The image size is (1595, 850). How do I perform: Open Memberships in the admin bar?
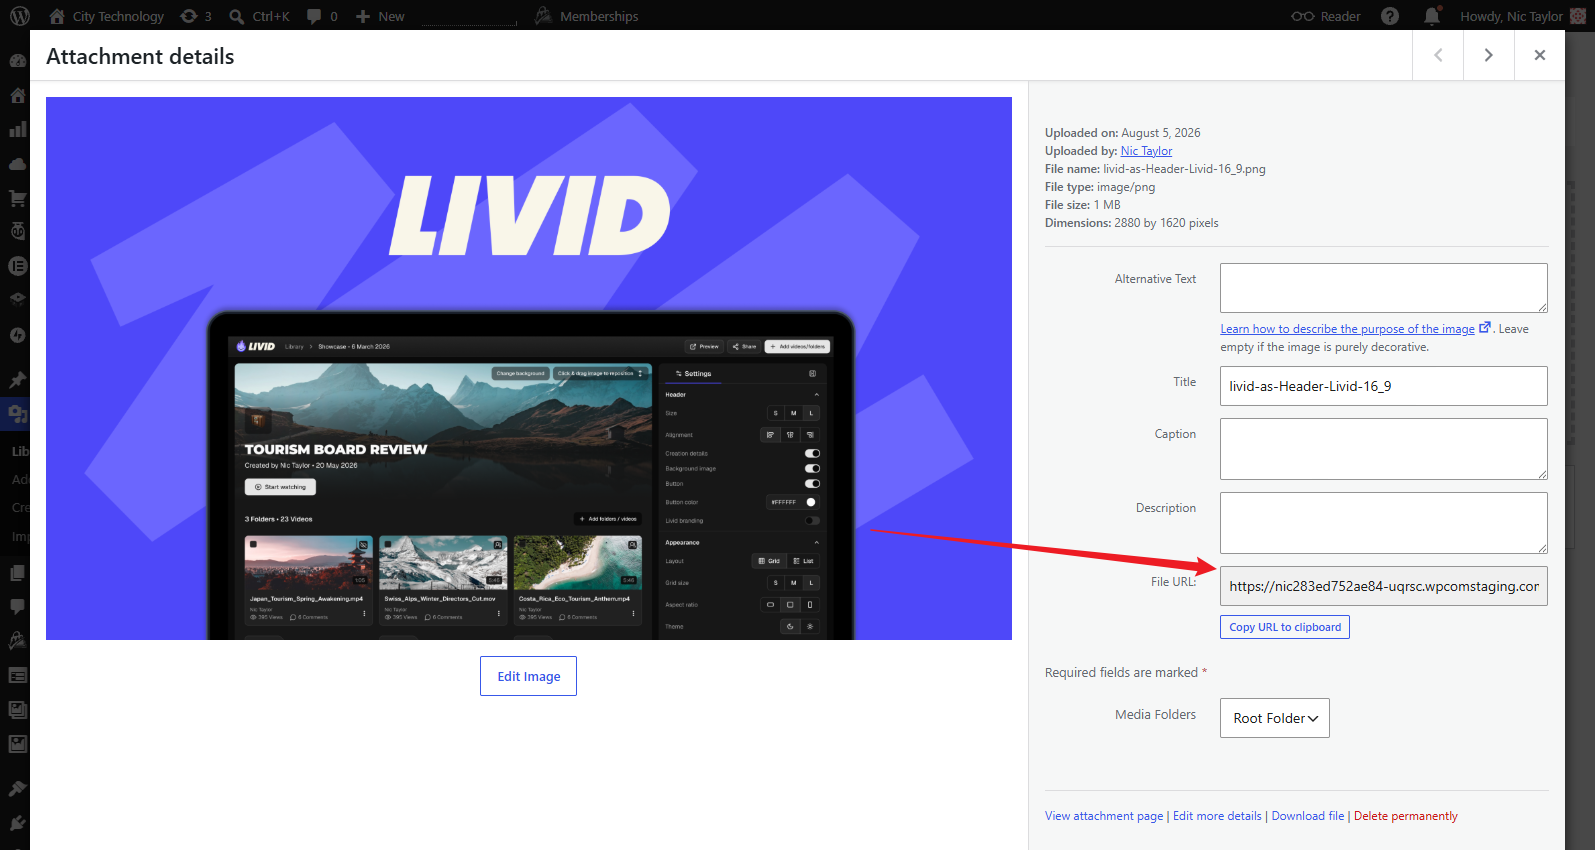586,16
